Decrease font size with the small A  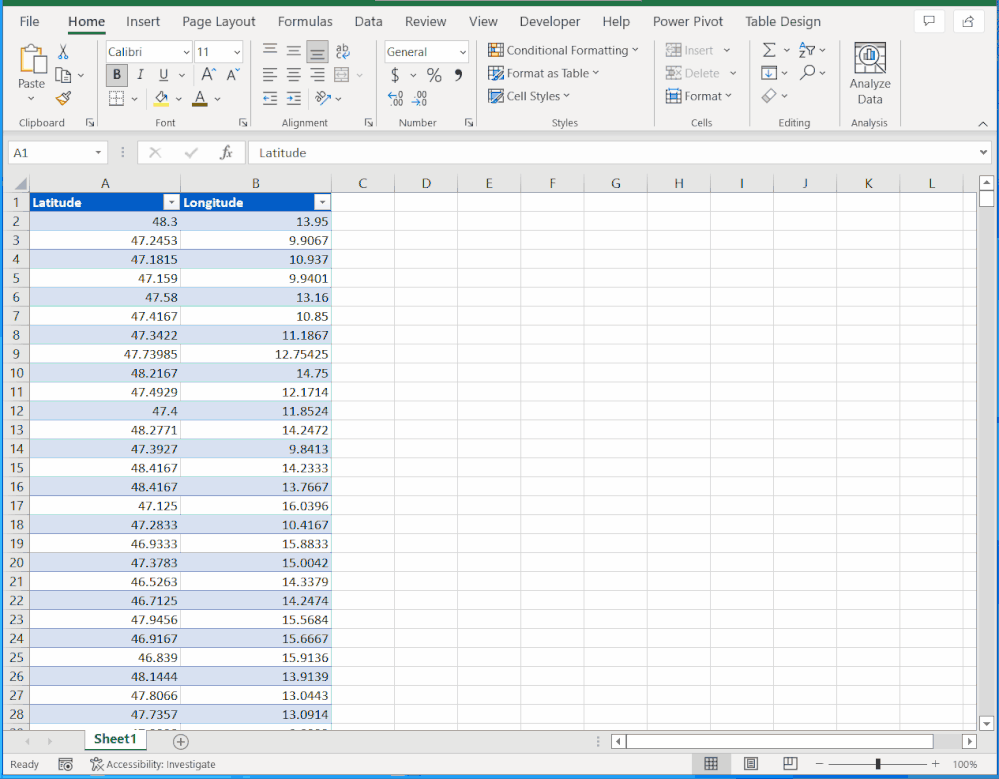tap(233, 75)
